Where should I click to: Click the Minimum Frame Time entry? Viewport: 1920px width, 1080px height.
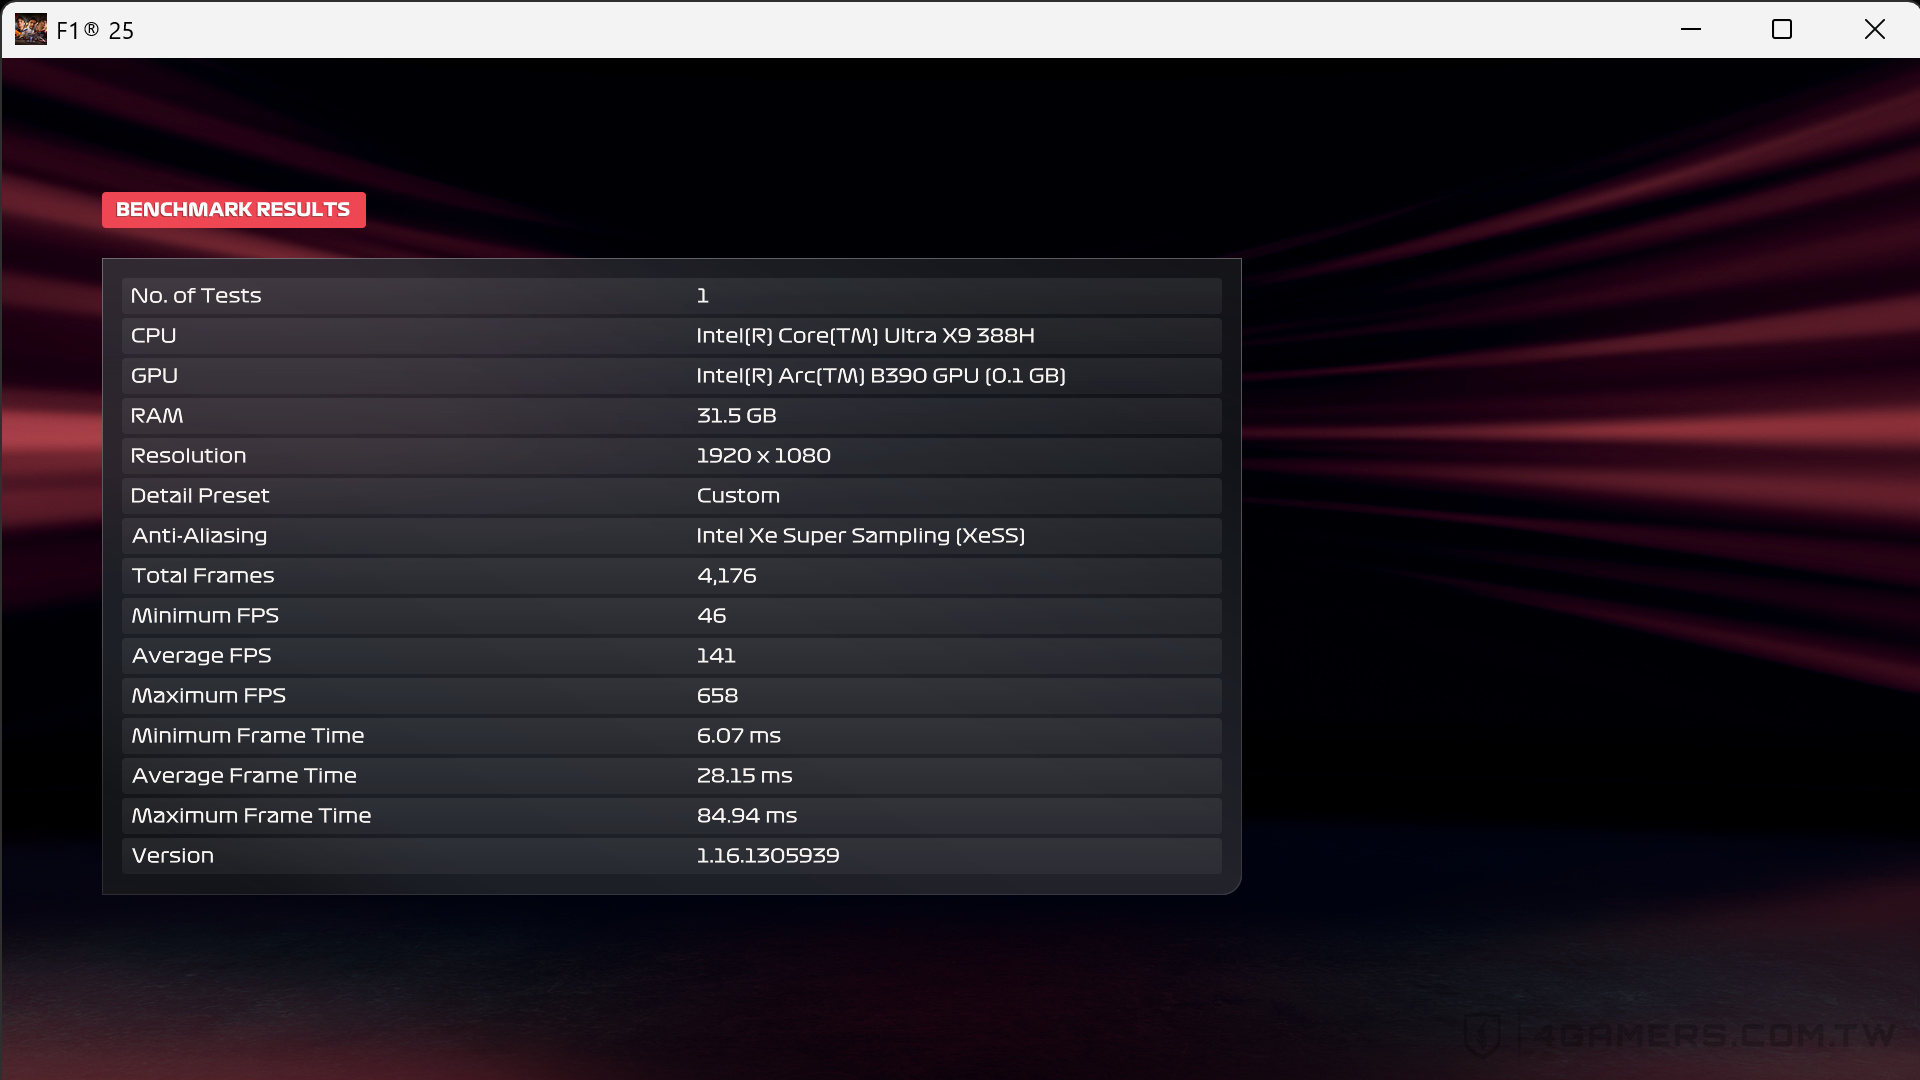point(670,735)
